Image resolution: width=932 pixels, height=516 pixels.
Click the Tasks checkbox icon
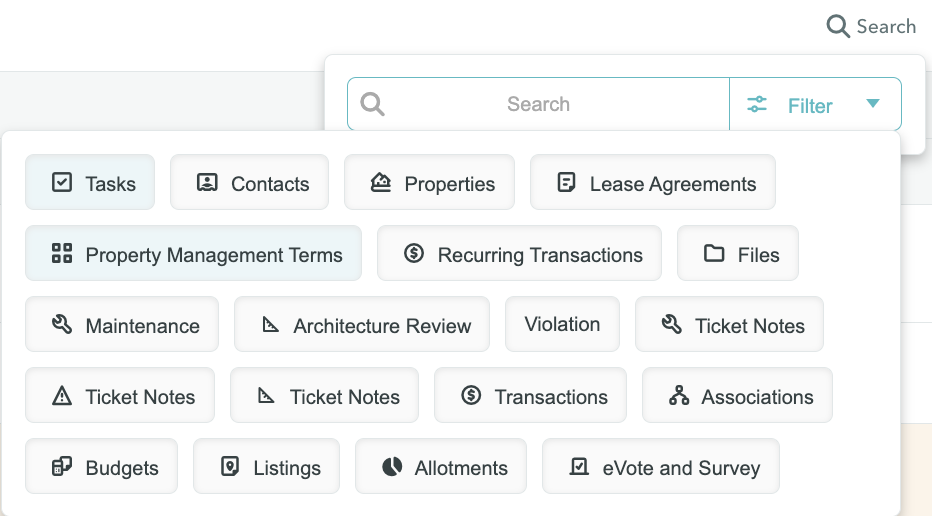[x=62, y=183]
